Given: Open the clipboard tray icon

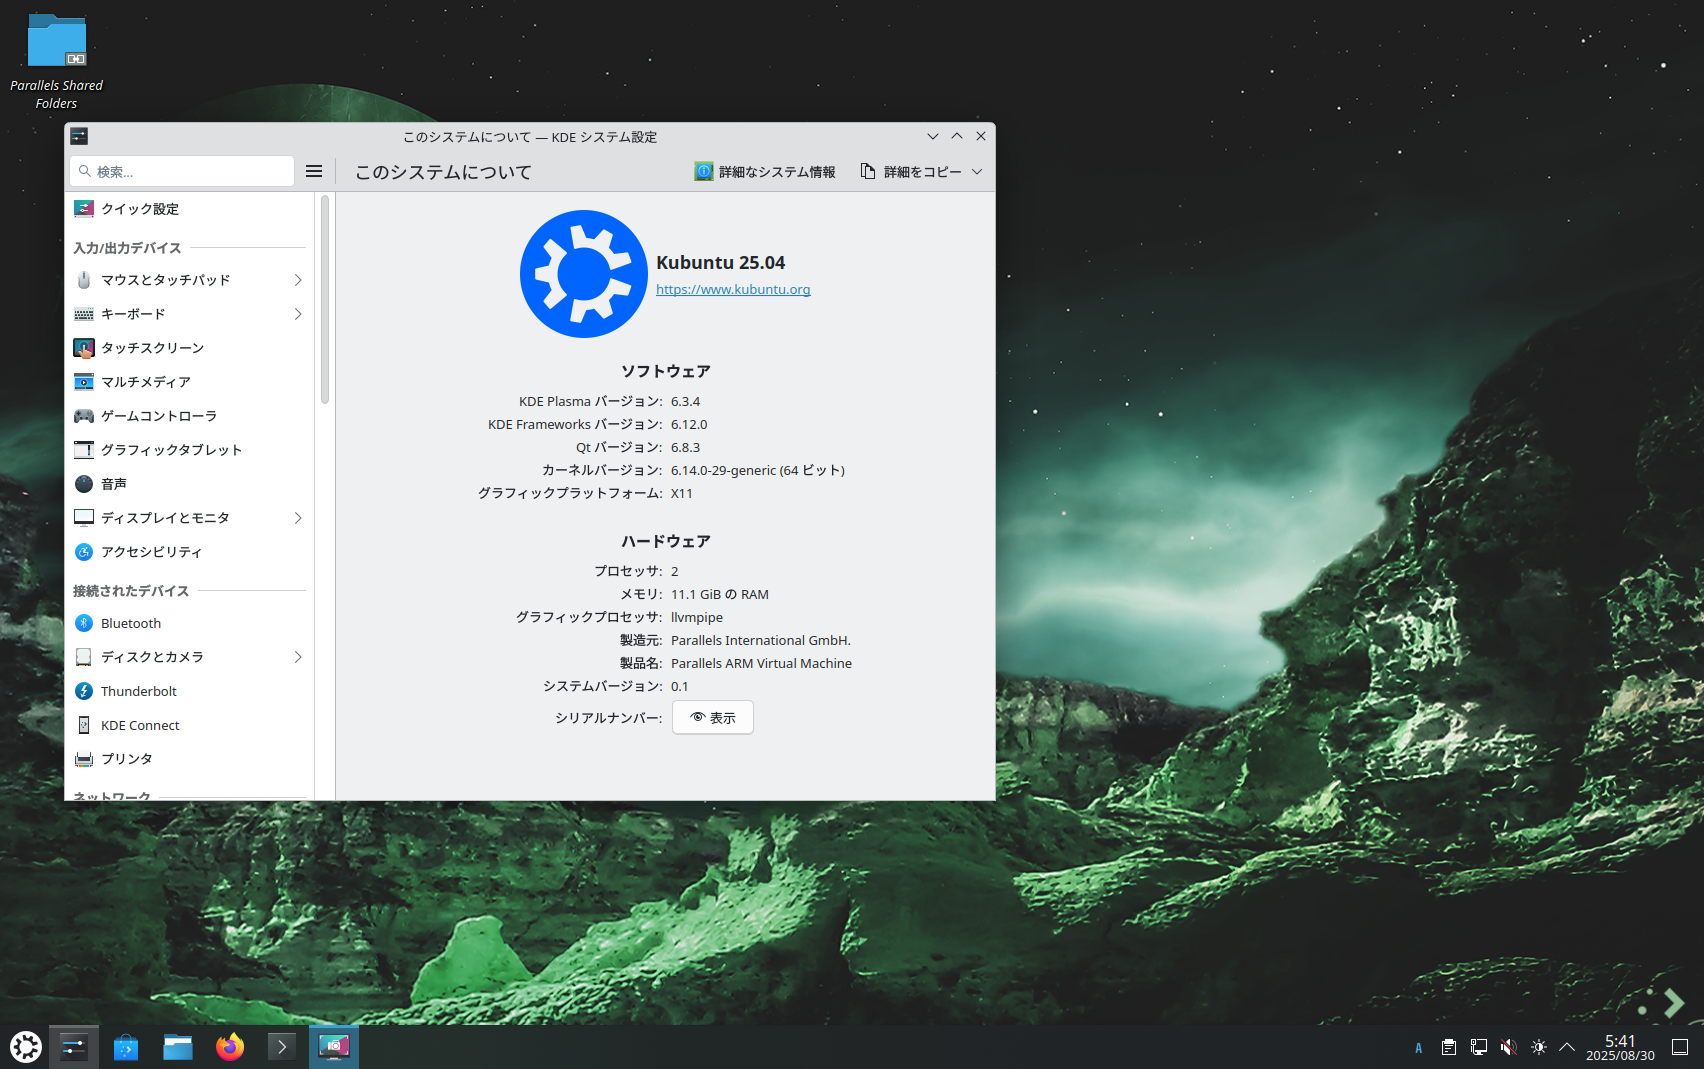Looking at the screenshot, I should [x=1449, y=1047].
